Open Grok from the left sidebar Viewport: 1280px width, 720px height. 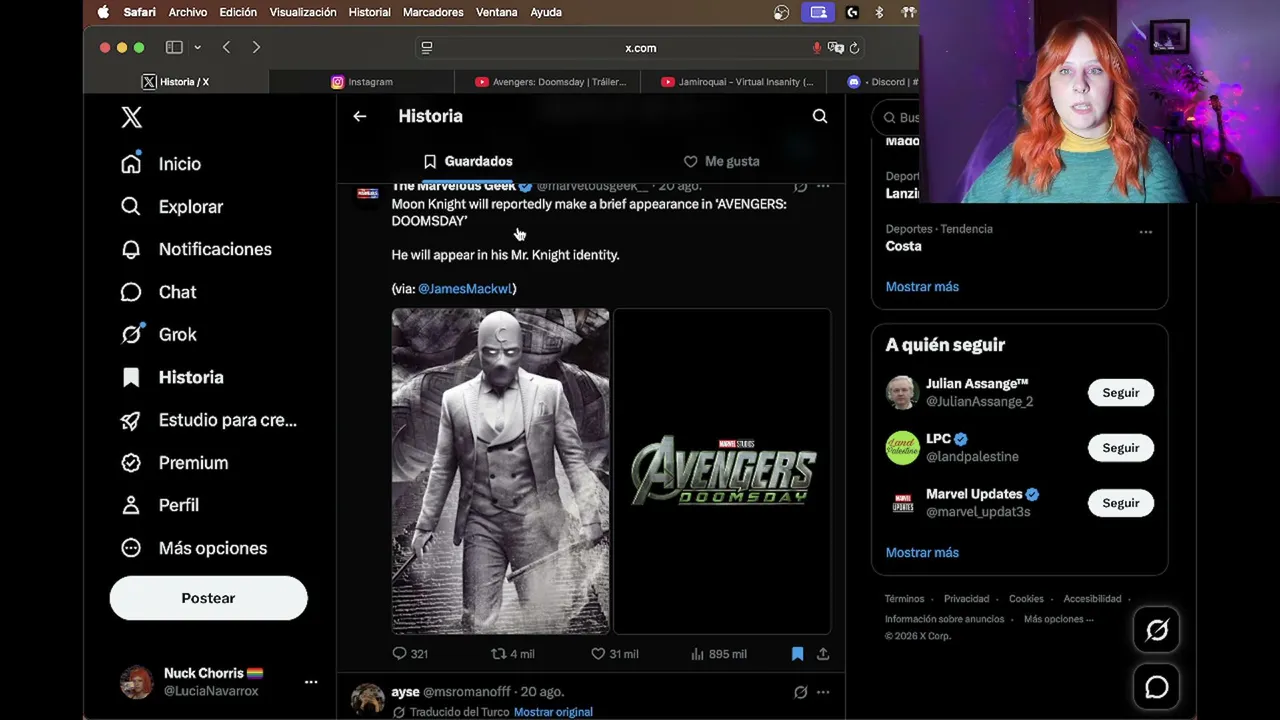pos(158,335)
